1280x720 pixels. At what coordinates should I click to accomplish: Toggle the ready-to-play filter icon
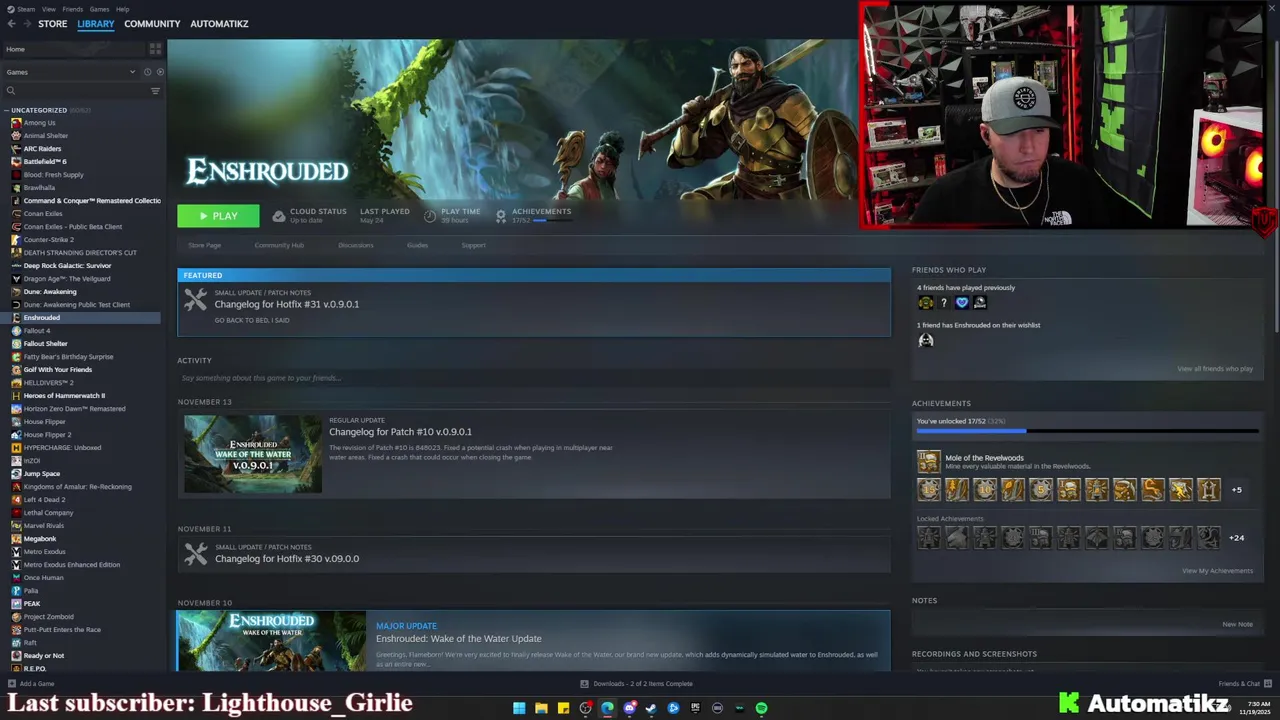(x=160, y=72)
